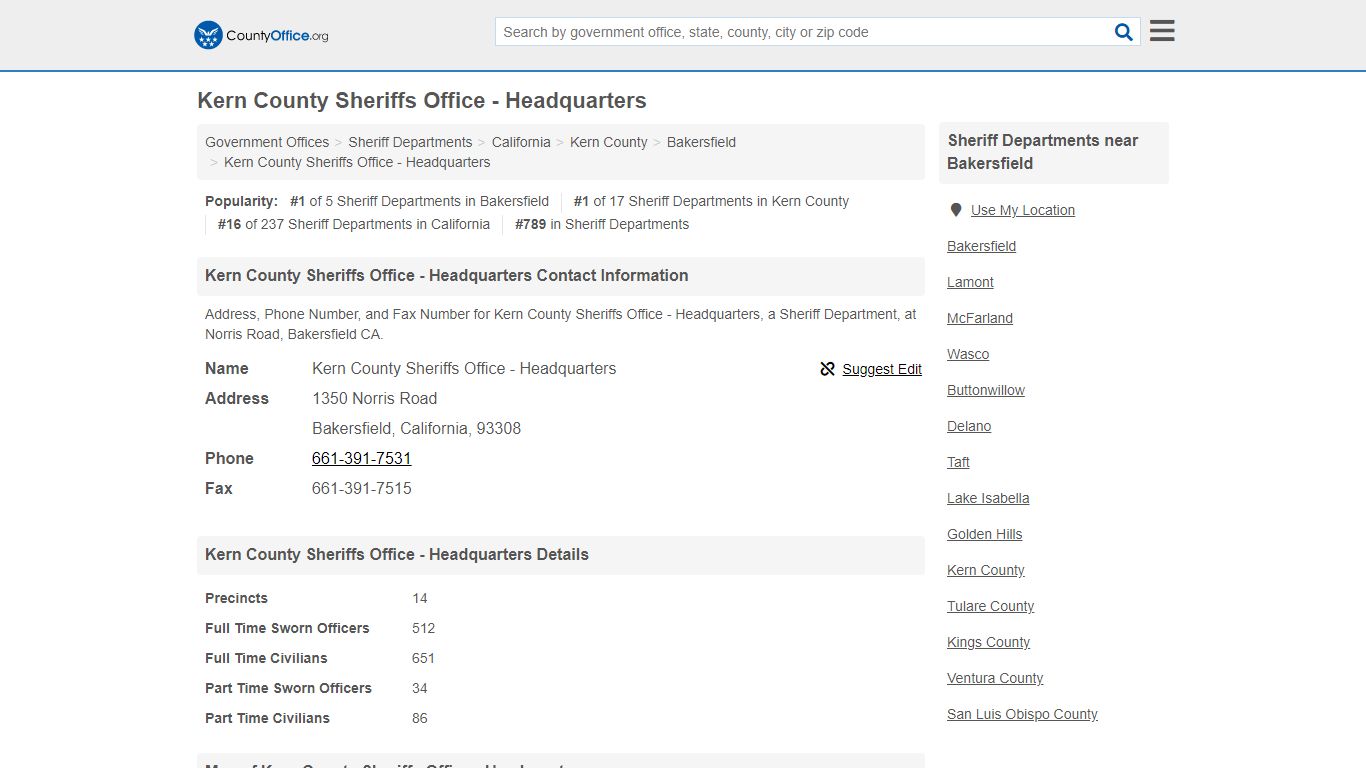Select McFarland in the sidebar
The height and width of the screenshot is (768, 1366).
980,318
